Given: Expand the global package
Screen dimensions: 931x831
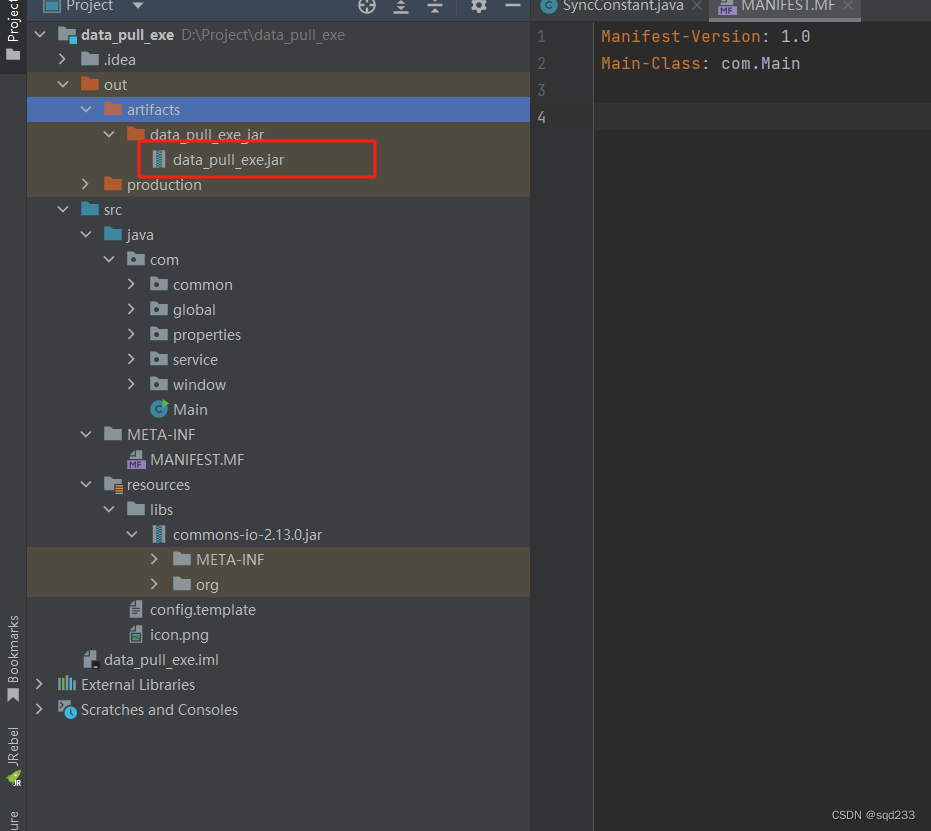Looking at the screenshot, I should tap(132, 309).
